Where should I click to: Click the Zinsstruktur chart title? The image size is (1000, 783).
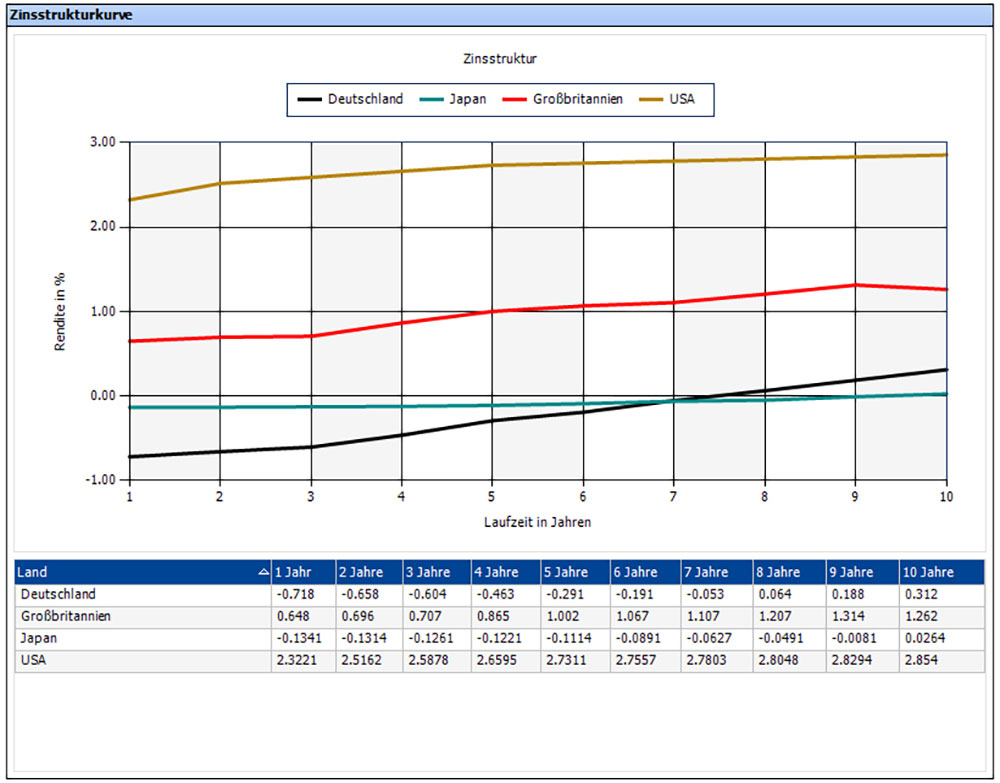pos(500,58)
